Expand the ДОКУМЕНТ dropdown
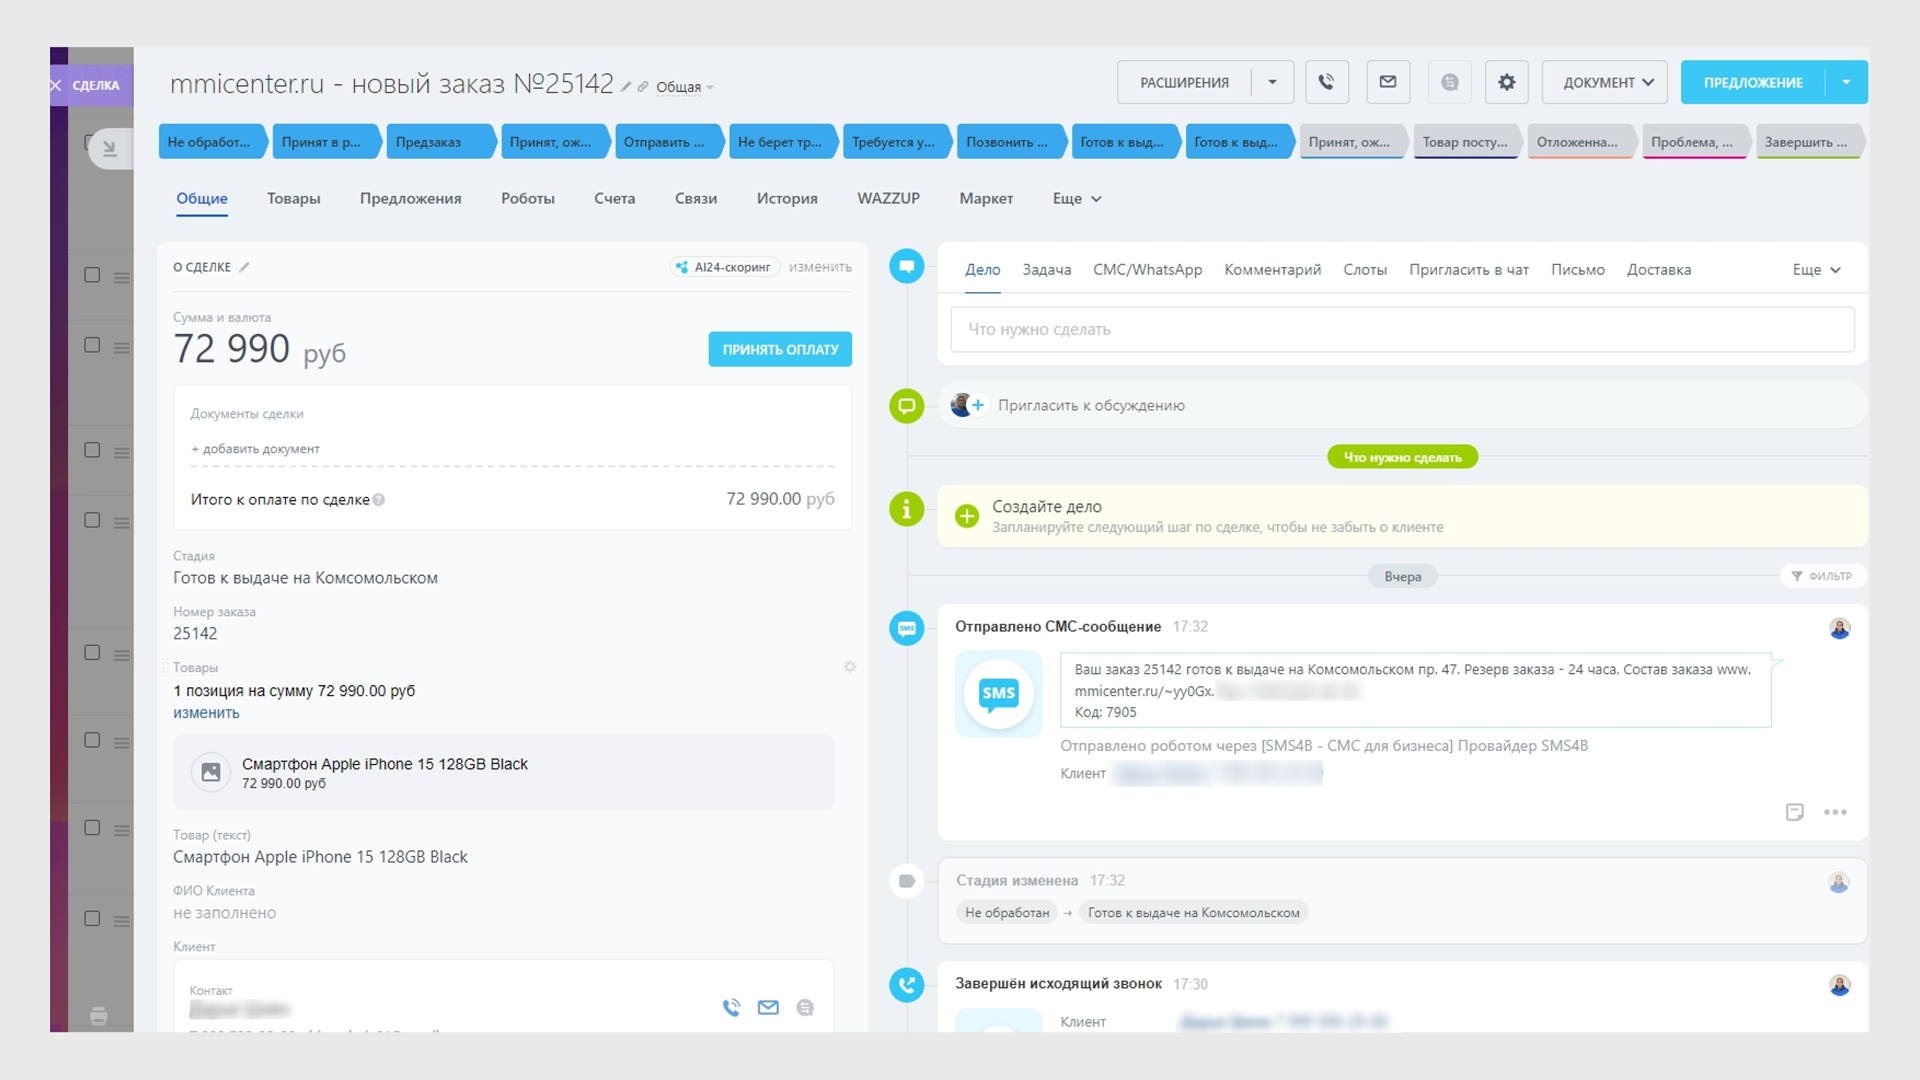The height and width of the screenshot is (1080, 1920). point(1605,82)
